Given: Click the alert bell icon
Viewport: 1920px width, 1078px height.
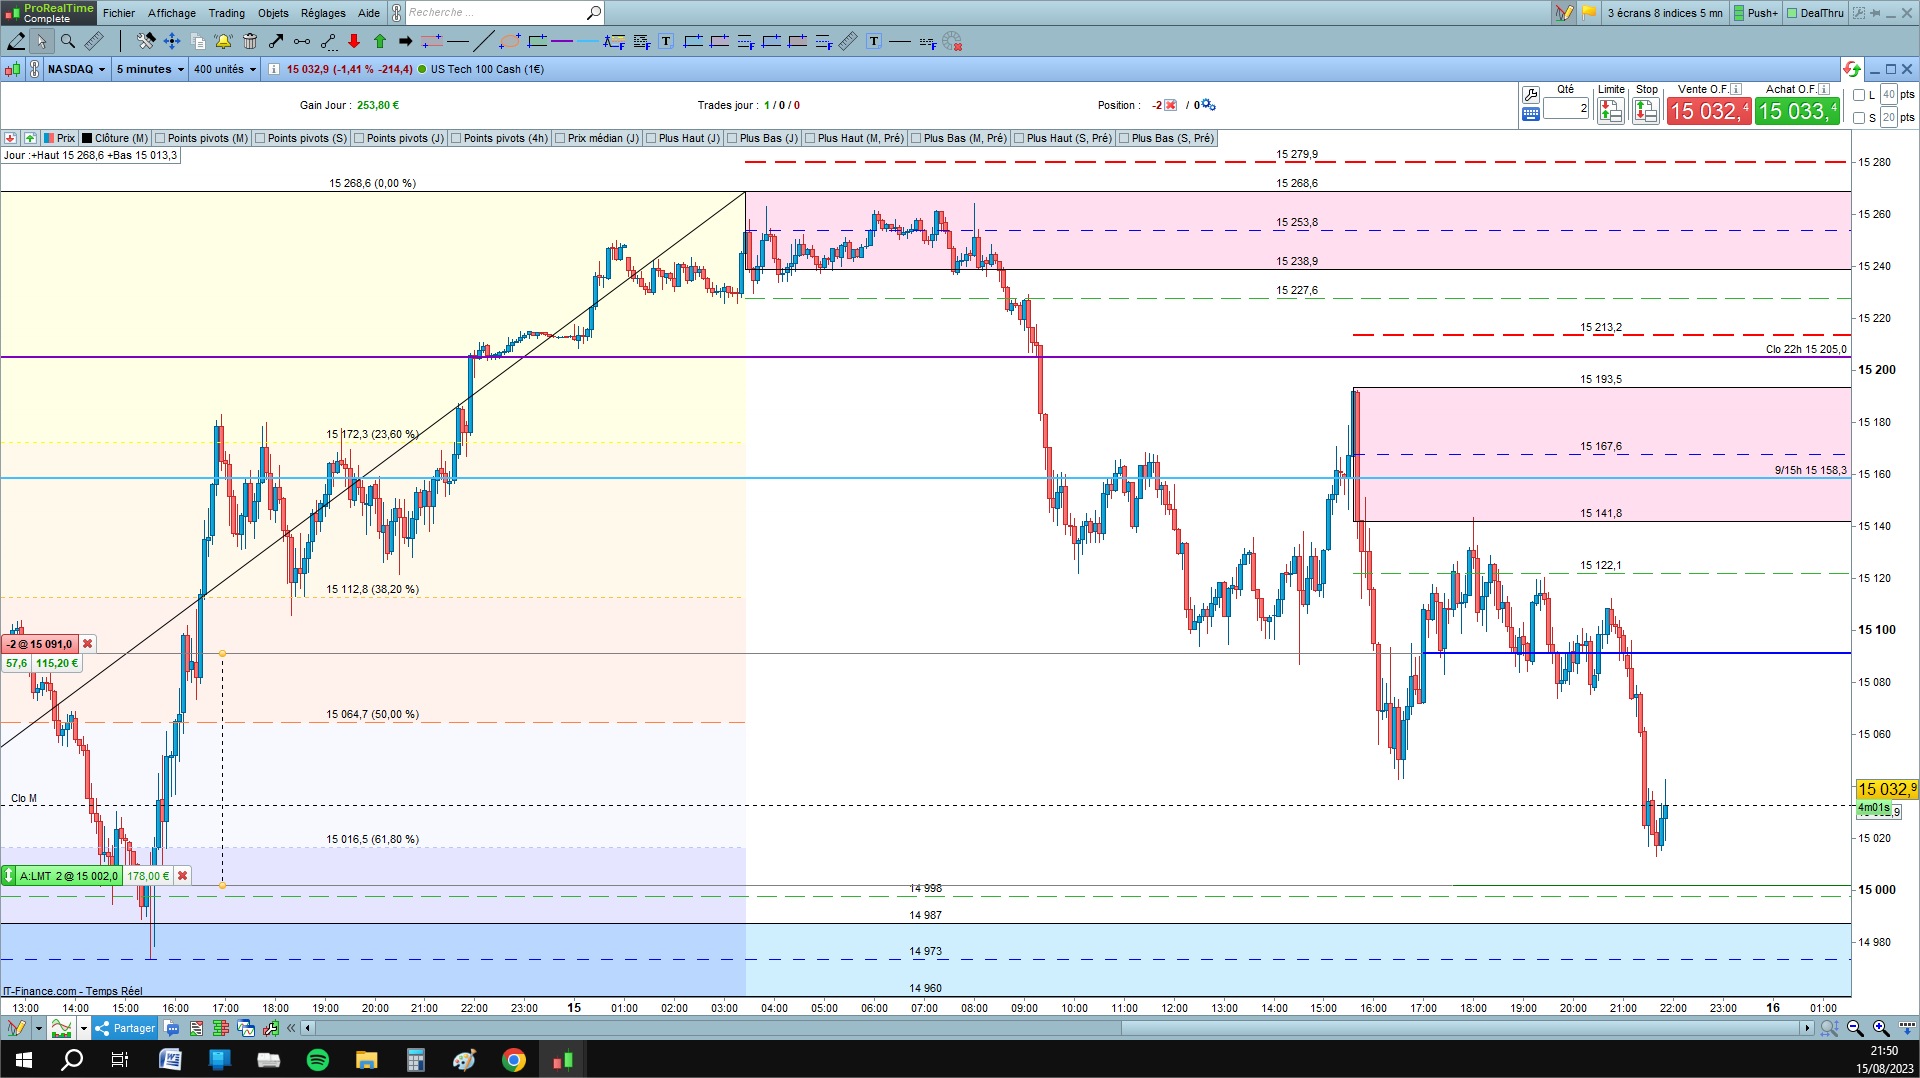Looking at the screenshot, I should [x=223, y=41].
